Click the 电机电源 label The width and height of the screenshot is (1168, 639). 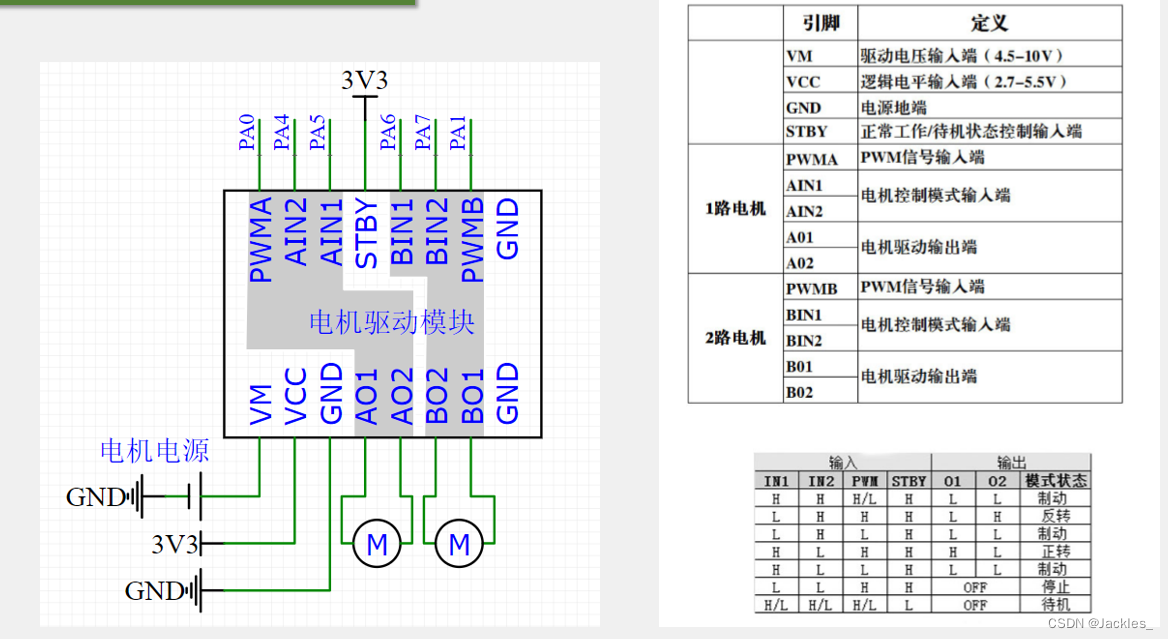pos(154,451)
